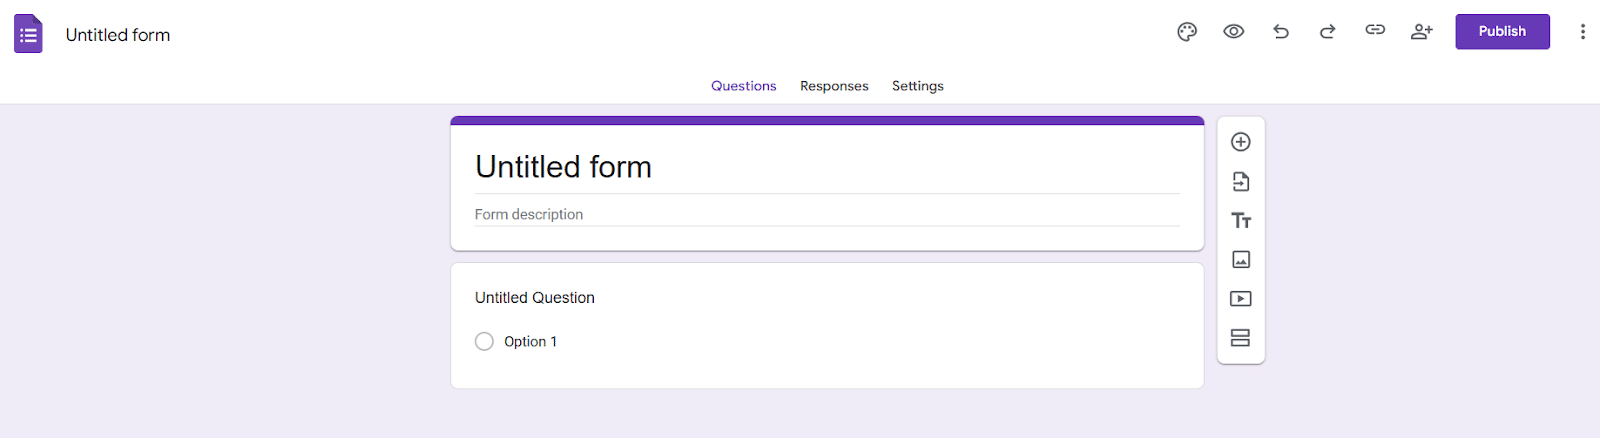Viewport: 1600px width, 438px height.
Task: Preview the form with the eye icon
Action: pos(1234,32)
